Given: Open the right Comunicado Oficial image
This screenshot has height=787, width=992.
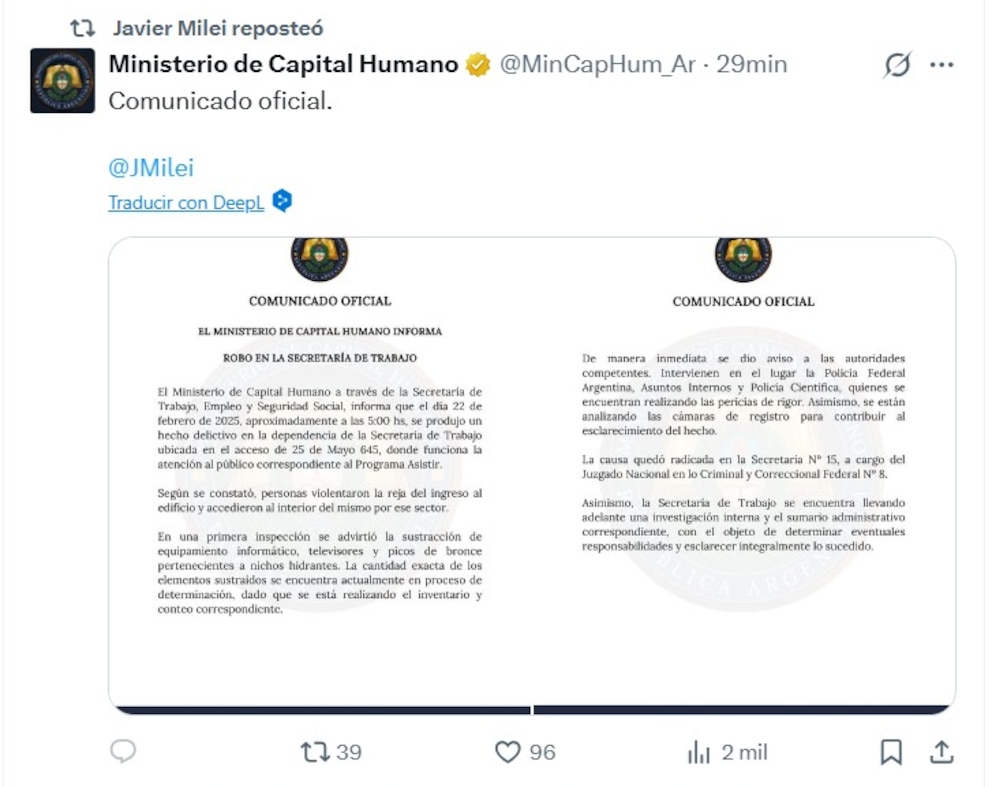Looking at the screenshot, I should pos(743,475).
